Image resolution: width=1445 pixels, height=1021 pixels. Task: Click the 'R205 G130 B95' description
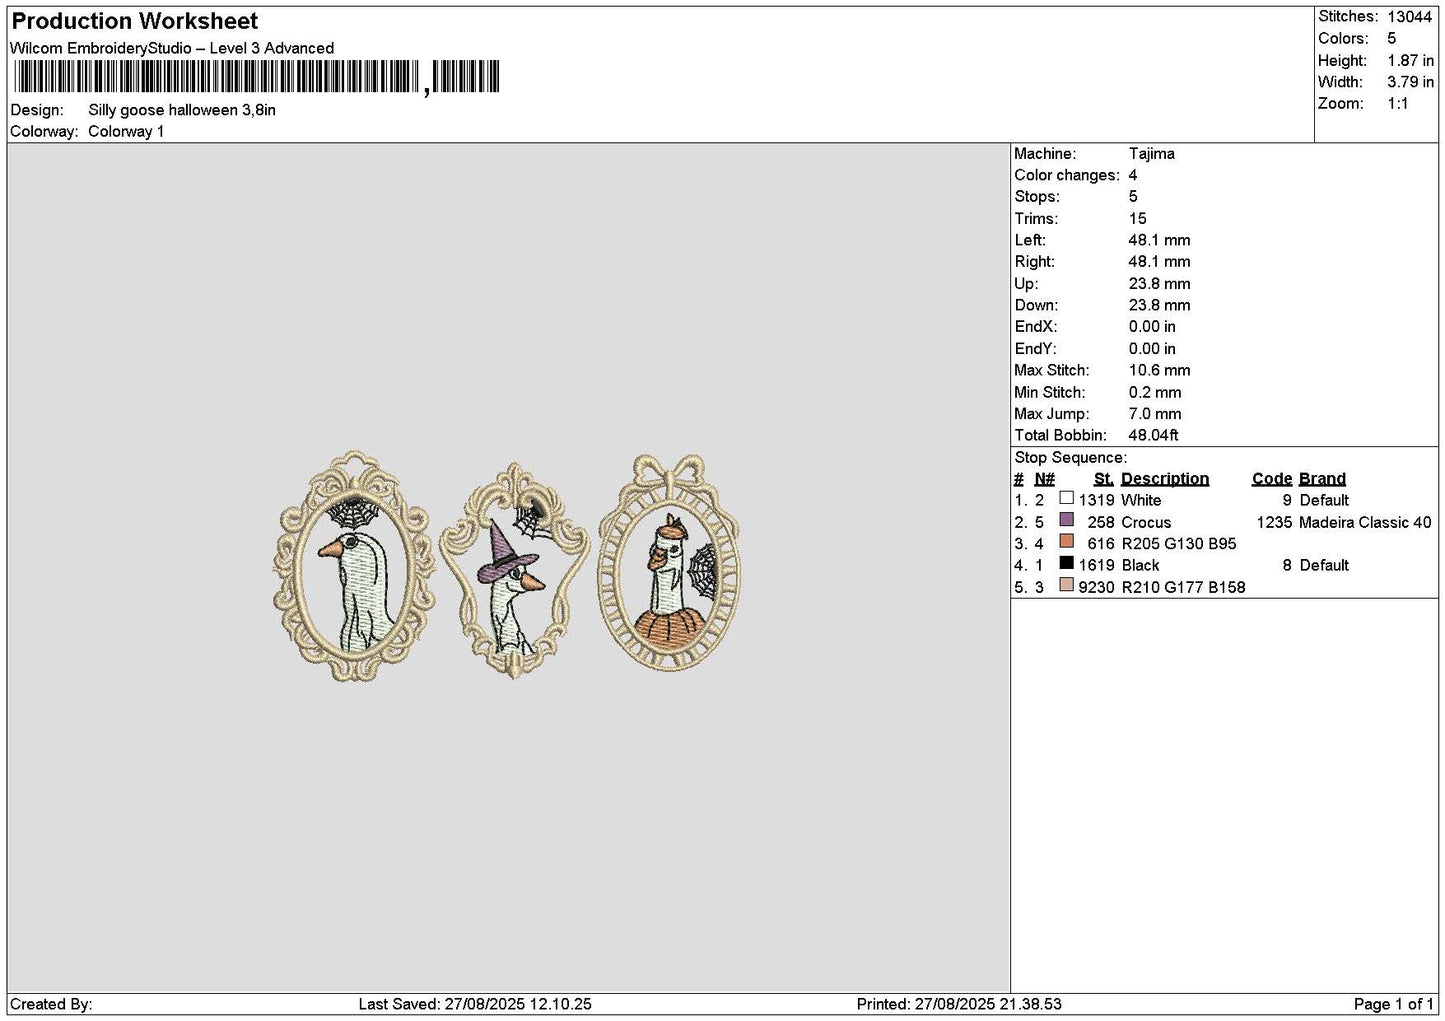(1179, 543)
